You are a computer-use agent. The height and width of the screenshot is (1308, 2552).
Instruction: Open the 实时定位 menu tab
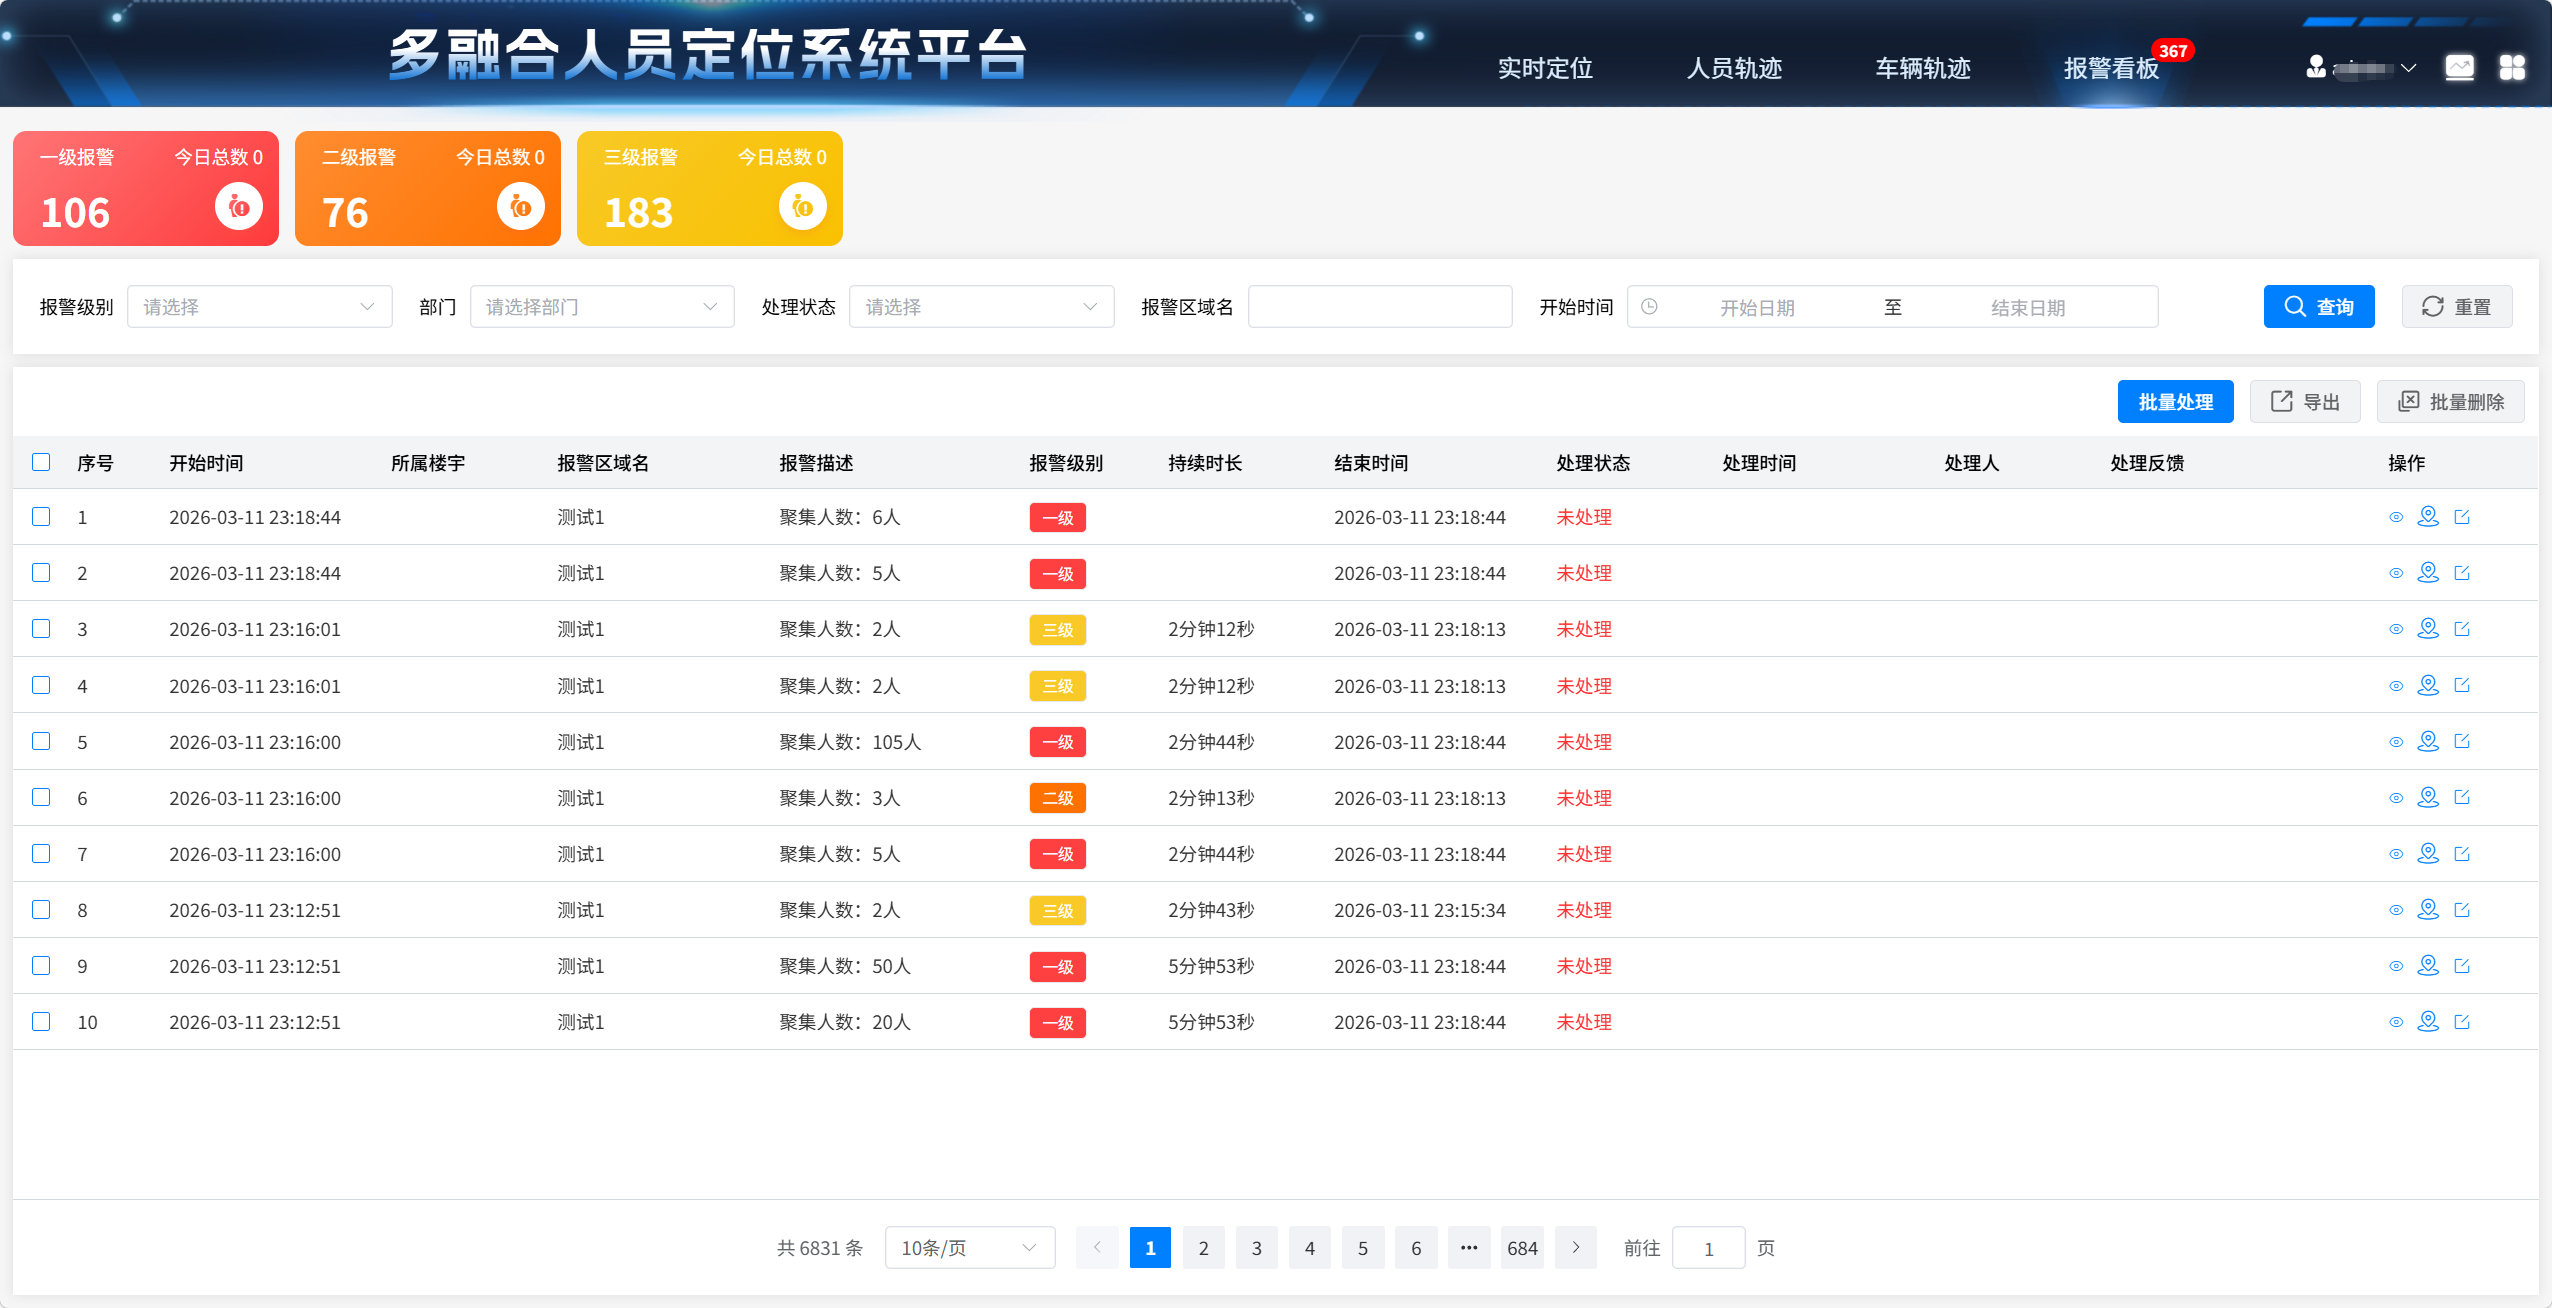1545,68
